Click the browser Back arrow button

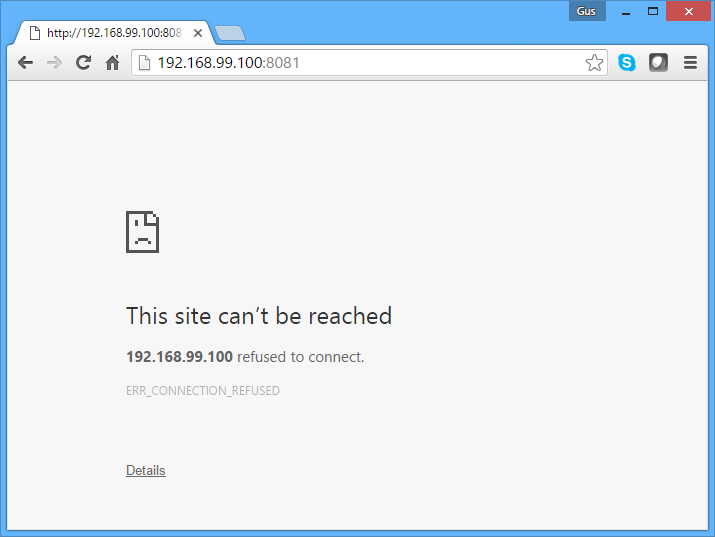click(25, 63)
